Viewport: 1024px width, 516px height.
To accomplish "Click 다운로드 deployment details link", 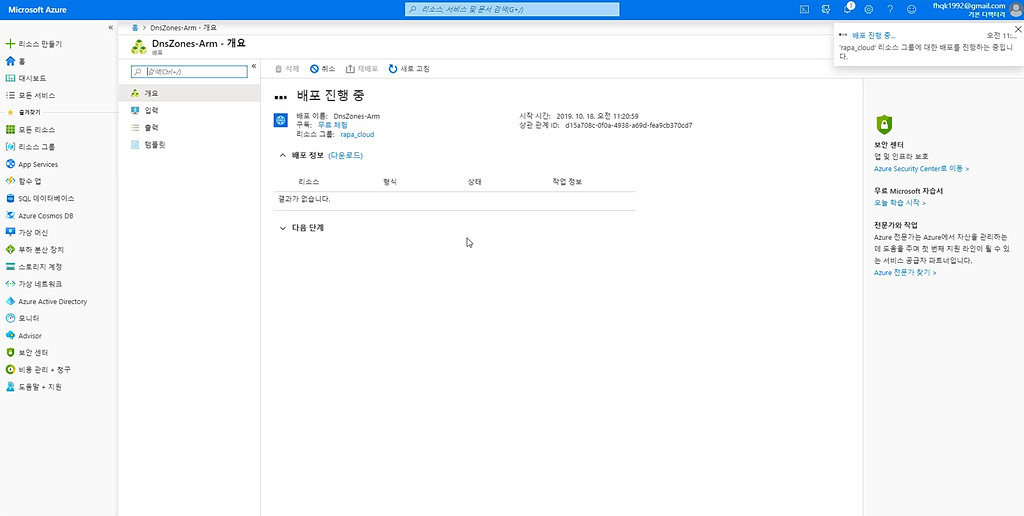I will click(345, 155).
